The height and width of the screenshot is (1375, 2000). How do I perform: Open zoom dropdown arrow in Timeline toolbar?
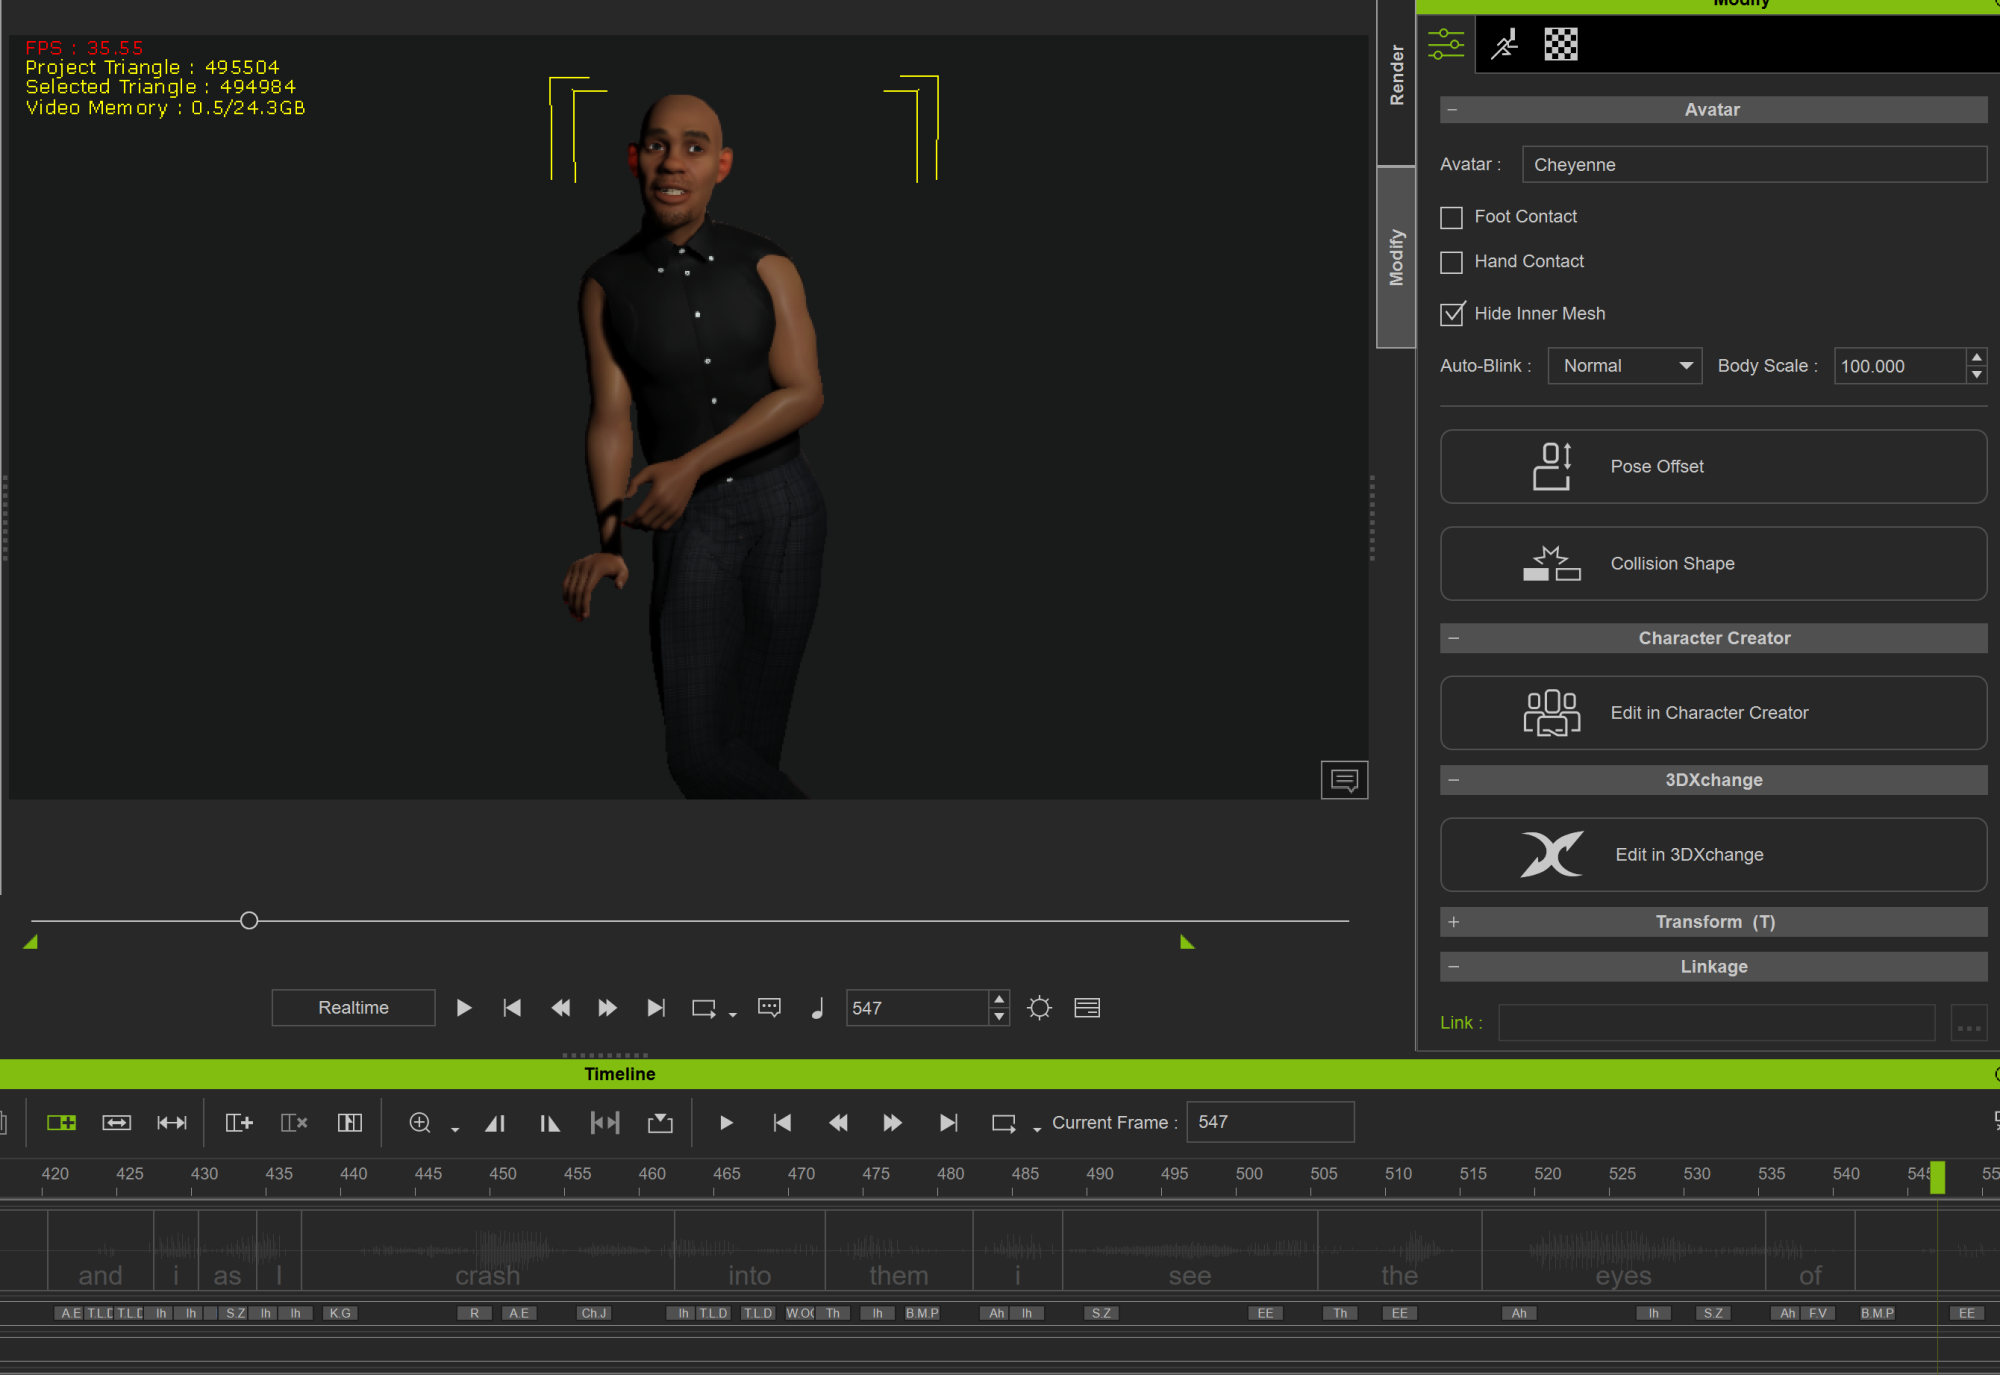[x=455, y=1129]
